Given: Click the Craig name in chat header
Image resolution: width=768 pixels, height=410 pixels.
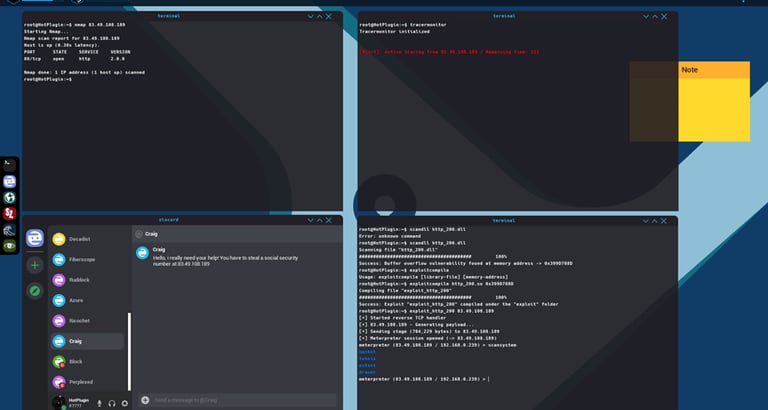Looking at the screenshot, I should [x=151, y=234].
